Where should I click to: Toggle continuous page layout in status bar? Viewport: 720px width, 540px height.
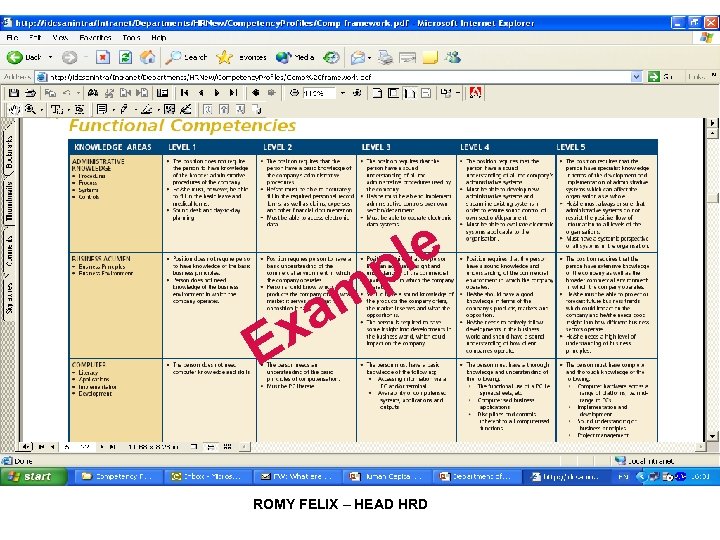[211, 446]
